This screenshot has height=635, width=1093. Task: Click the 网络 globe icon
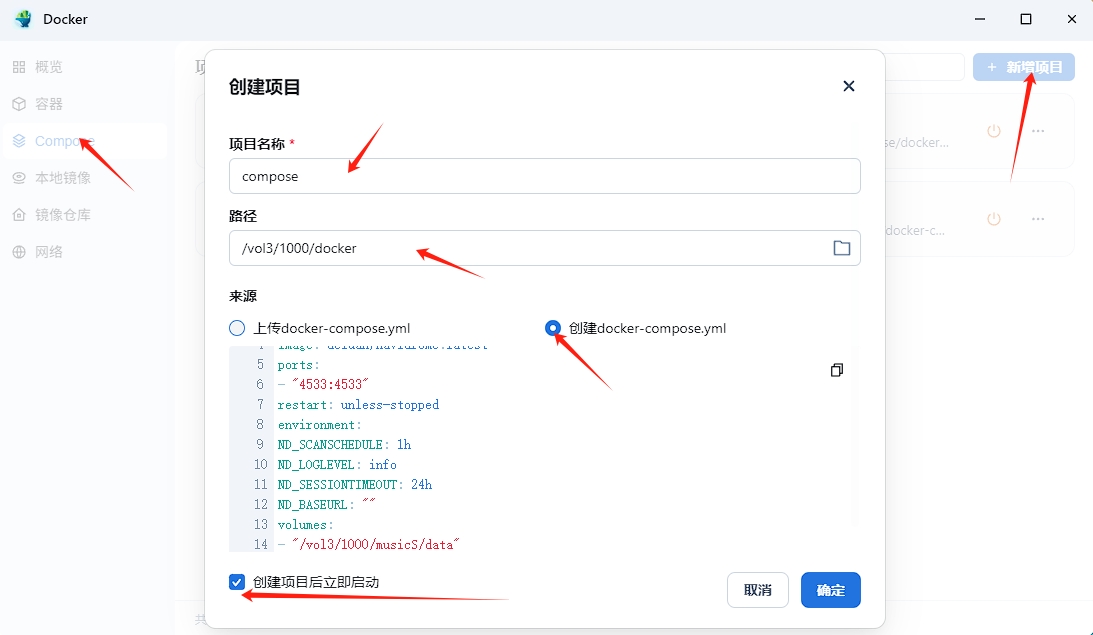(x=19, y=252)
